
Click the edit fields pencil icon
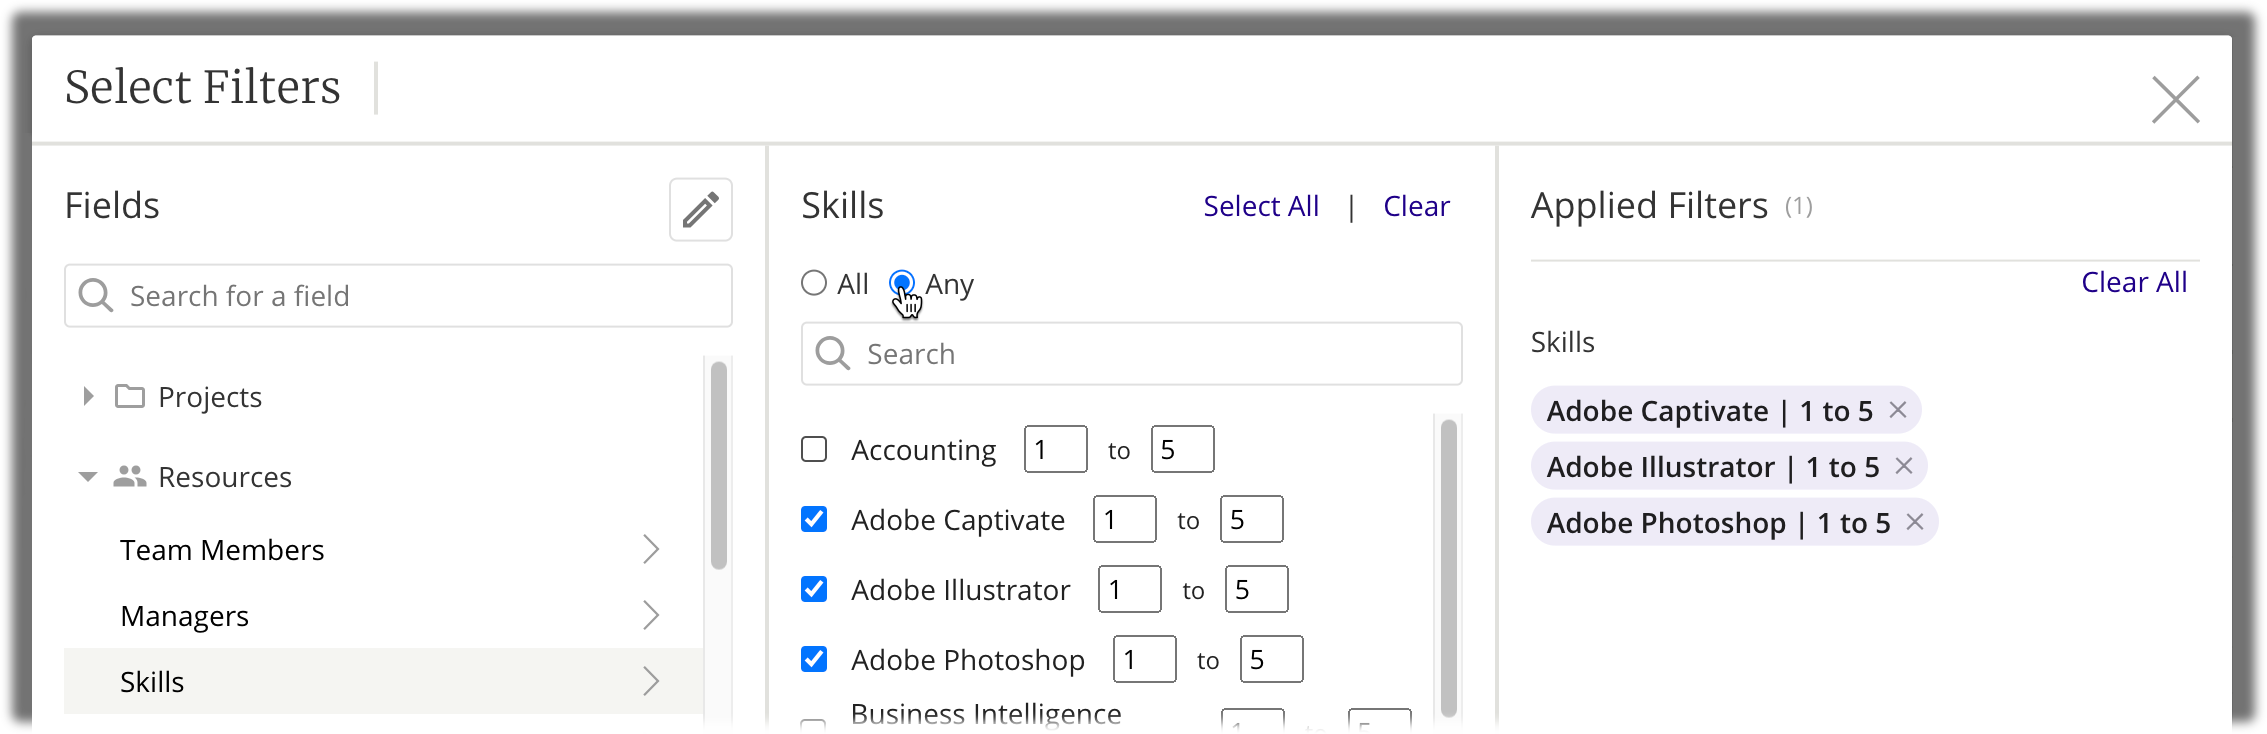[701, 210]
